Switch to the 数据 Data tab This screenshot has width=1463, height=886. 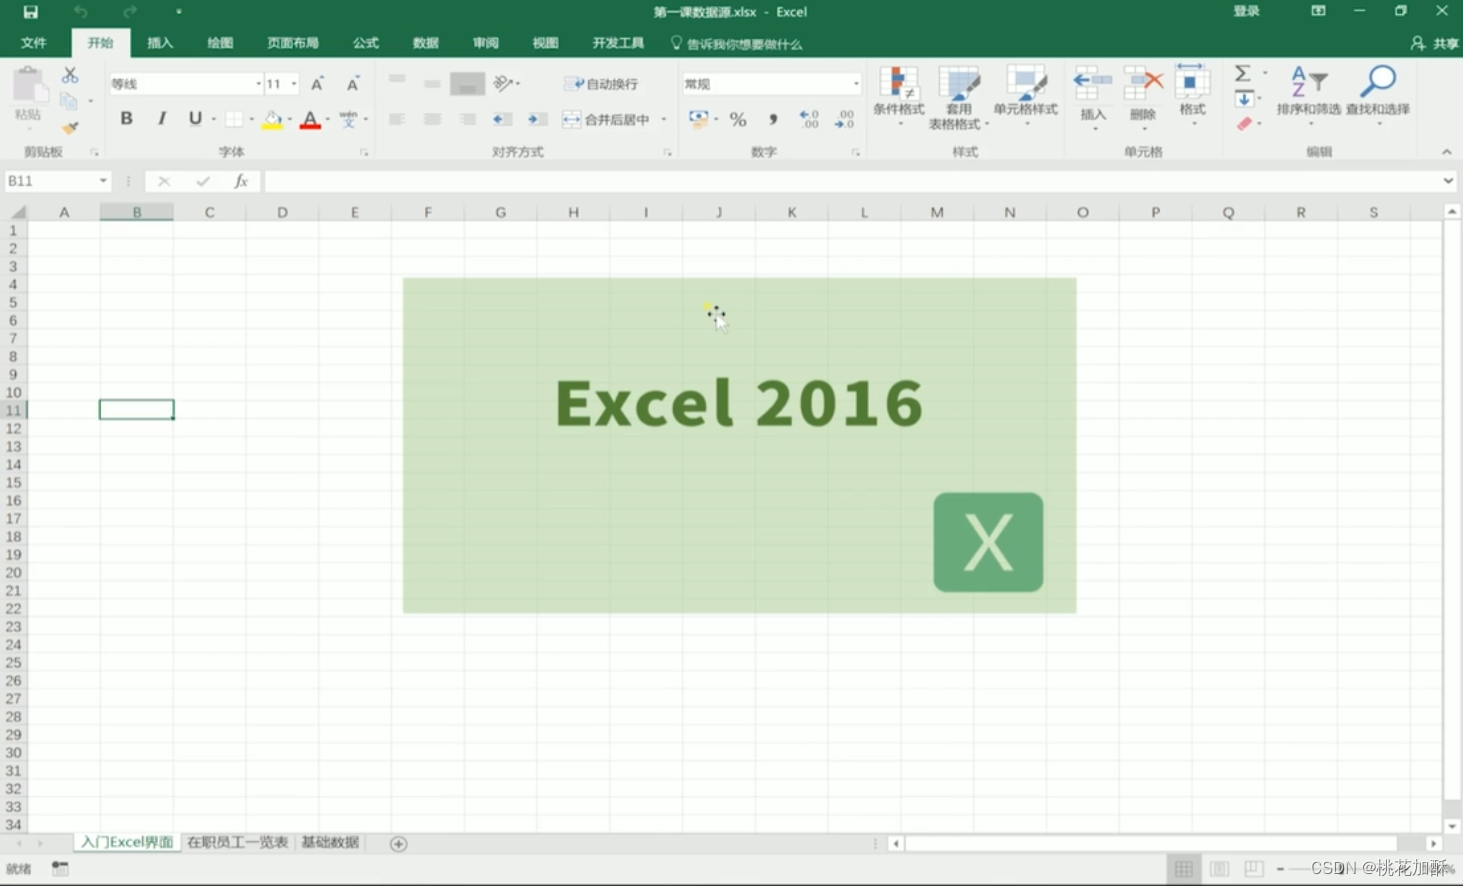(425, 43)
